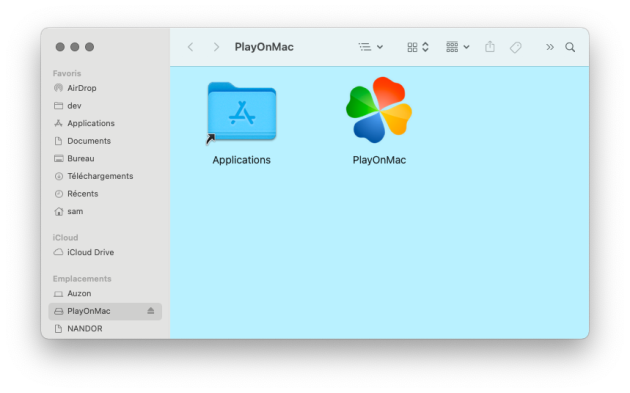The height and width of the screenshot is (393, 630).
Task: Click the sam house icon
Action: point(59,211)
